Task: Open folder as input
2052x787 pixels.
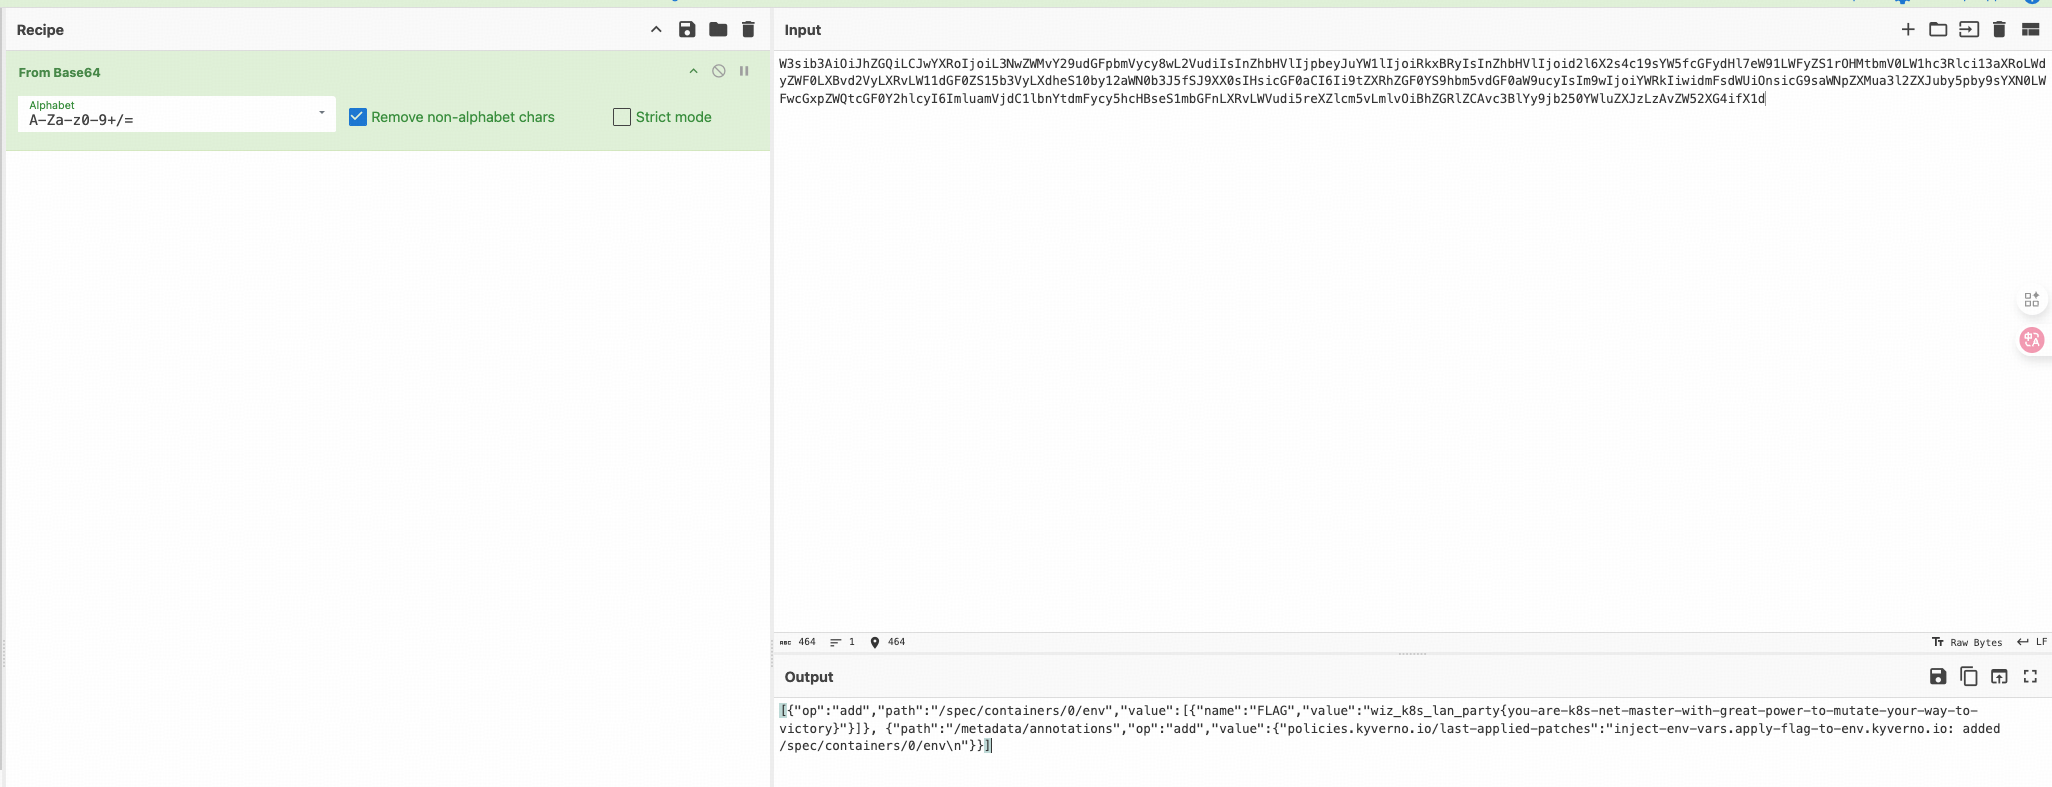Action: click(1938, 30)
